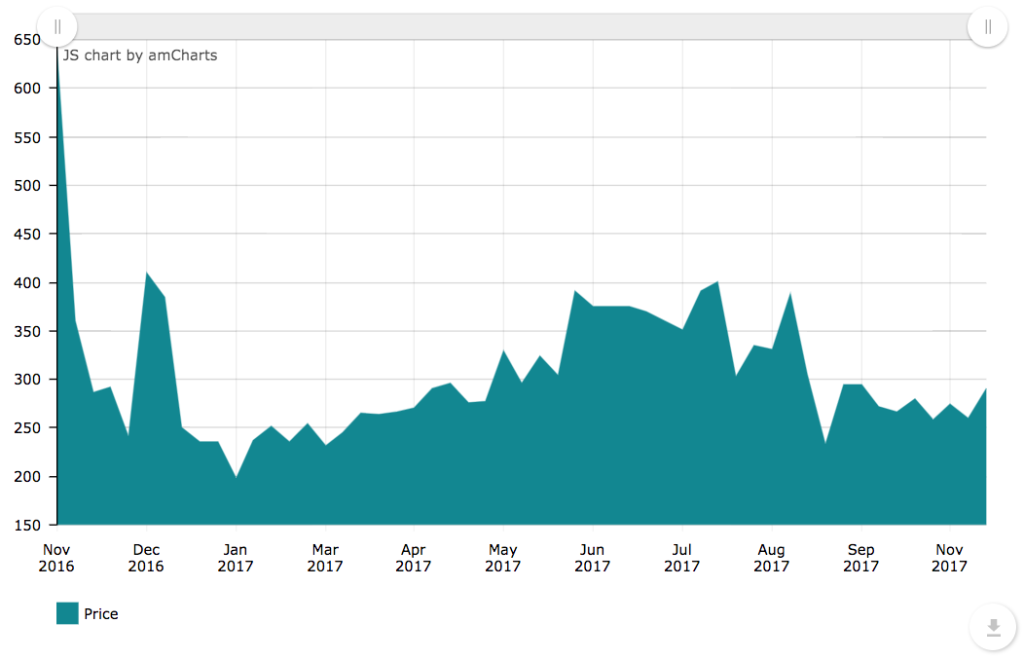Viewport: 1024px width, 660px height.
Task: Select the January 2017 lowest price point
Action: (x=236, y=477)
